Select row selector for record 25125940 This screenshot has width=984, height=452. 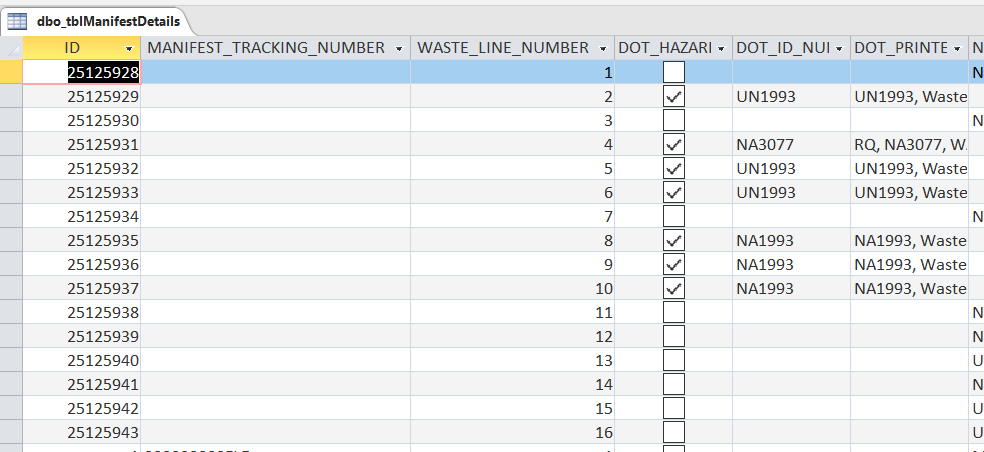point(11,360)
